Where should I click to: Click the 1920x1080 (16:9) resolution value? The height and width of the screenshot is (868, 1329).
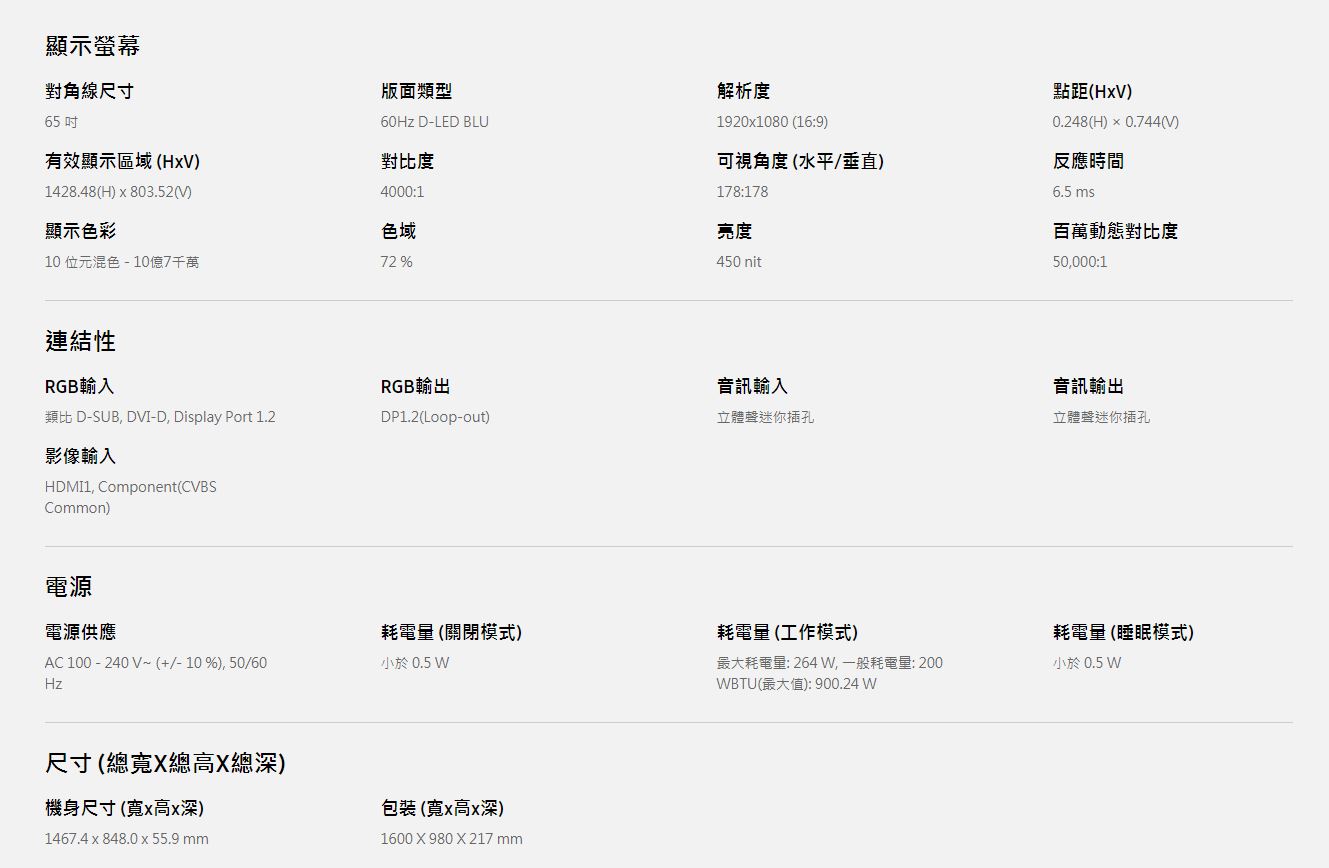(771, 122)
